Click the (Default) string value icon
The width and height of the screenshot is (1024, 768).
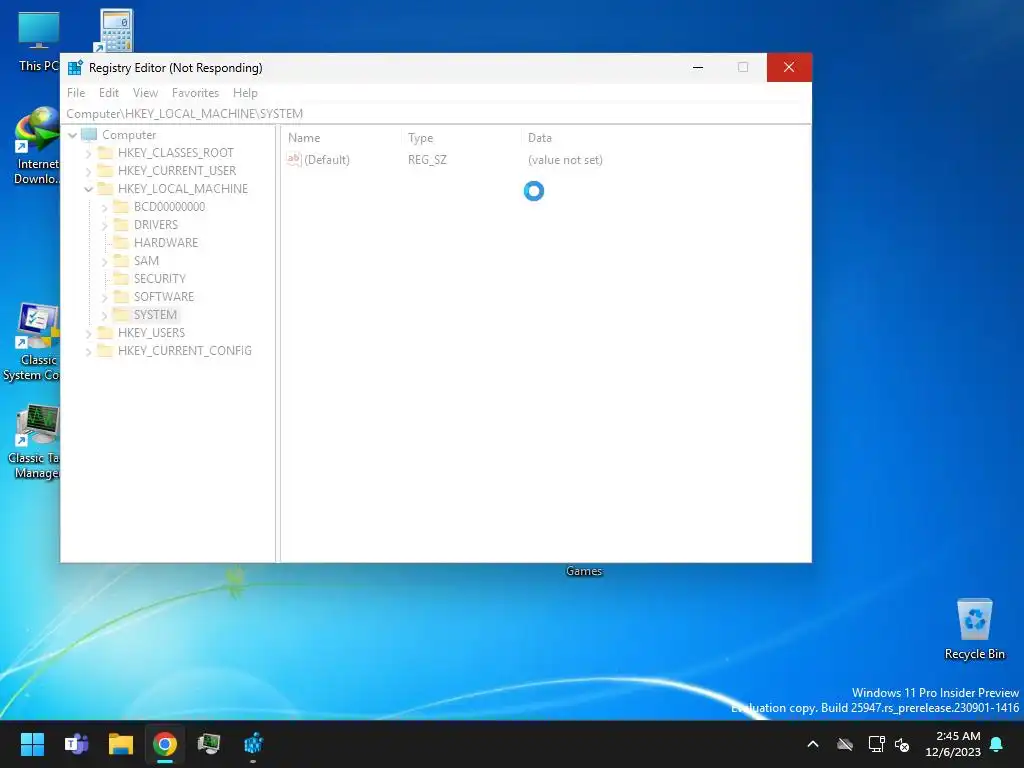[x=294, y=159]
